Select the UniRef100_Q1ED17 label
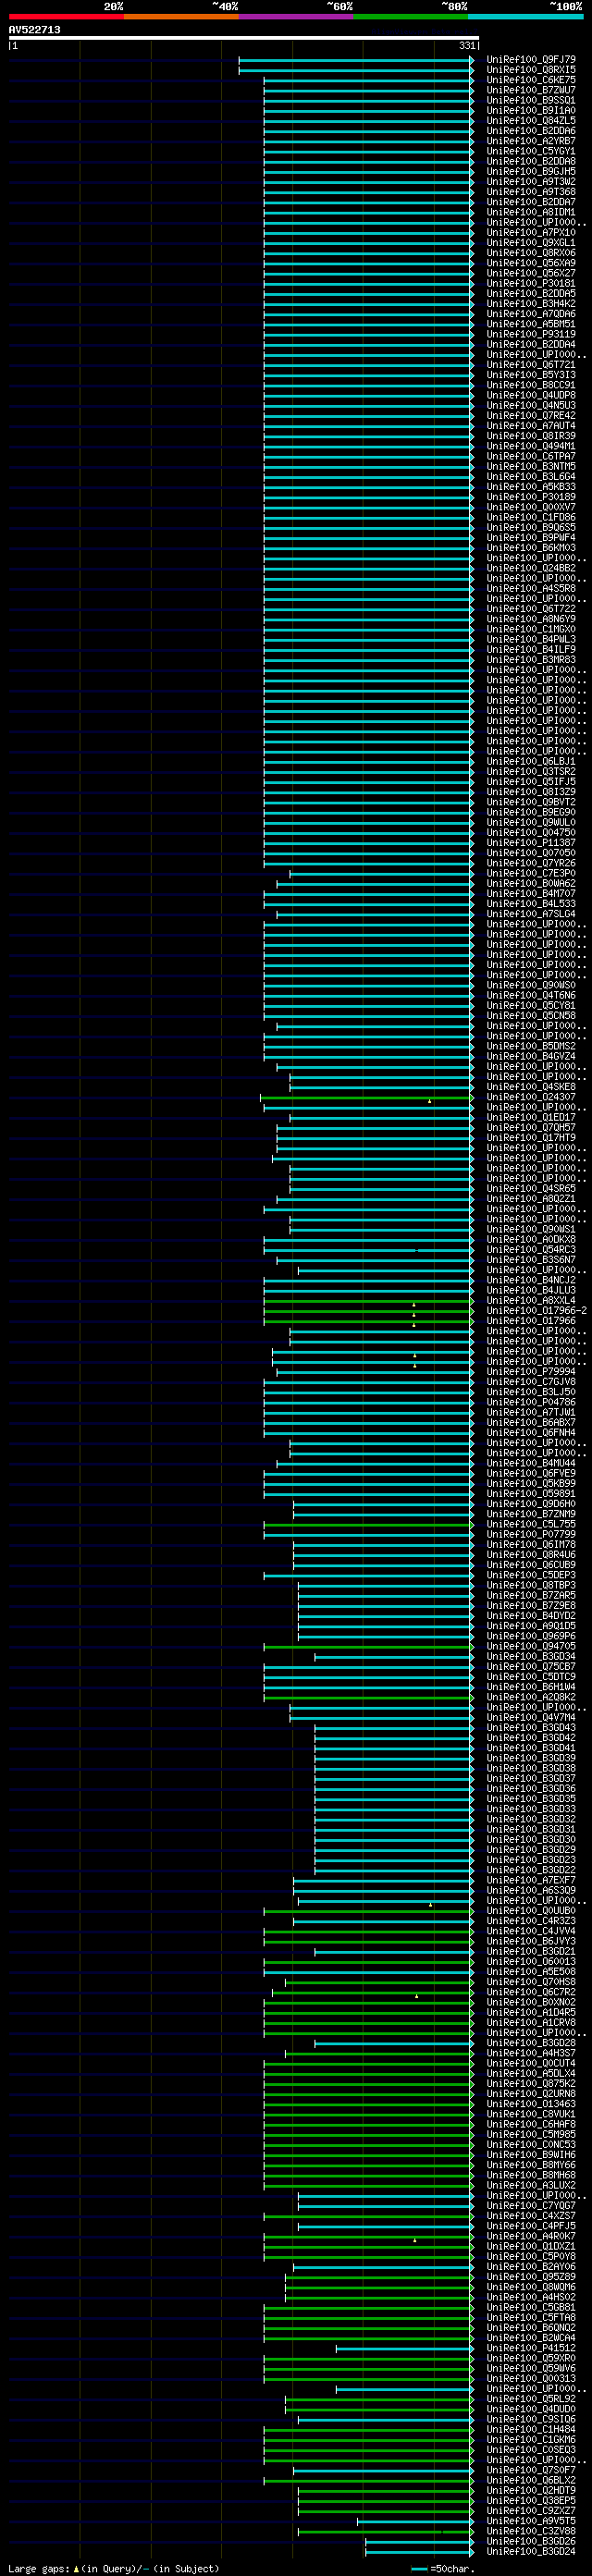This screenshot has height=2576, width=592. tap(531, 1117)
